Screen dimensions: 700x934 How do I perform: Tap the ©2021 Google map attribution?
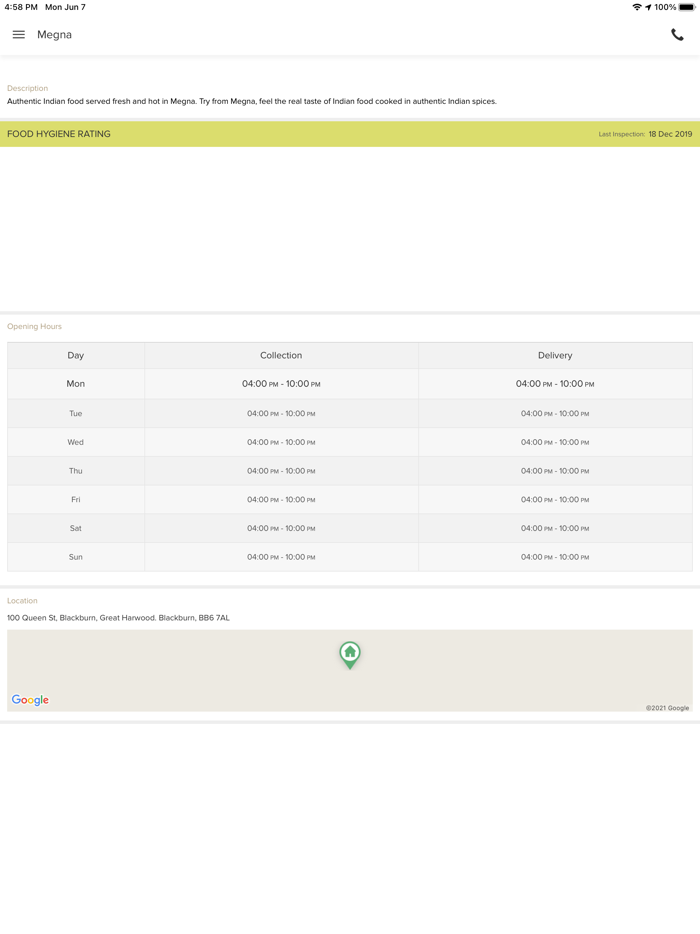(667, 708)
